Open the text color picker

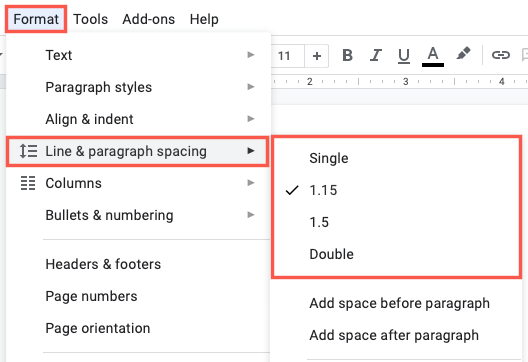[x=433, y=56]
